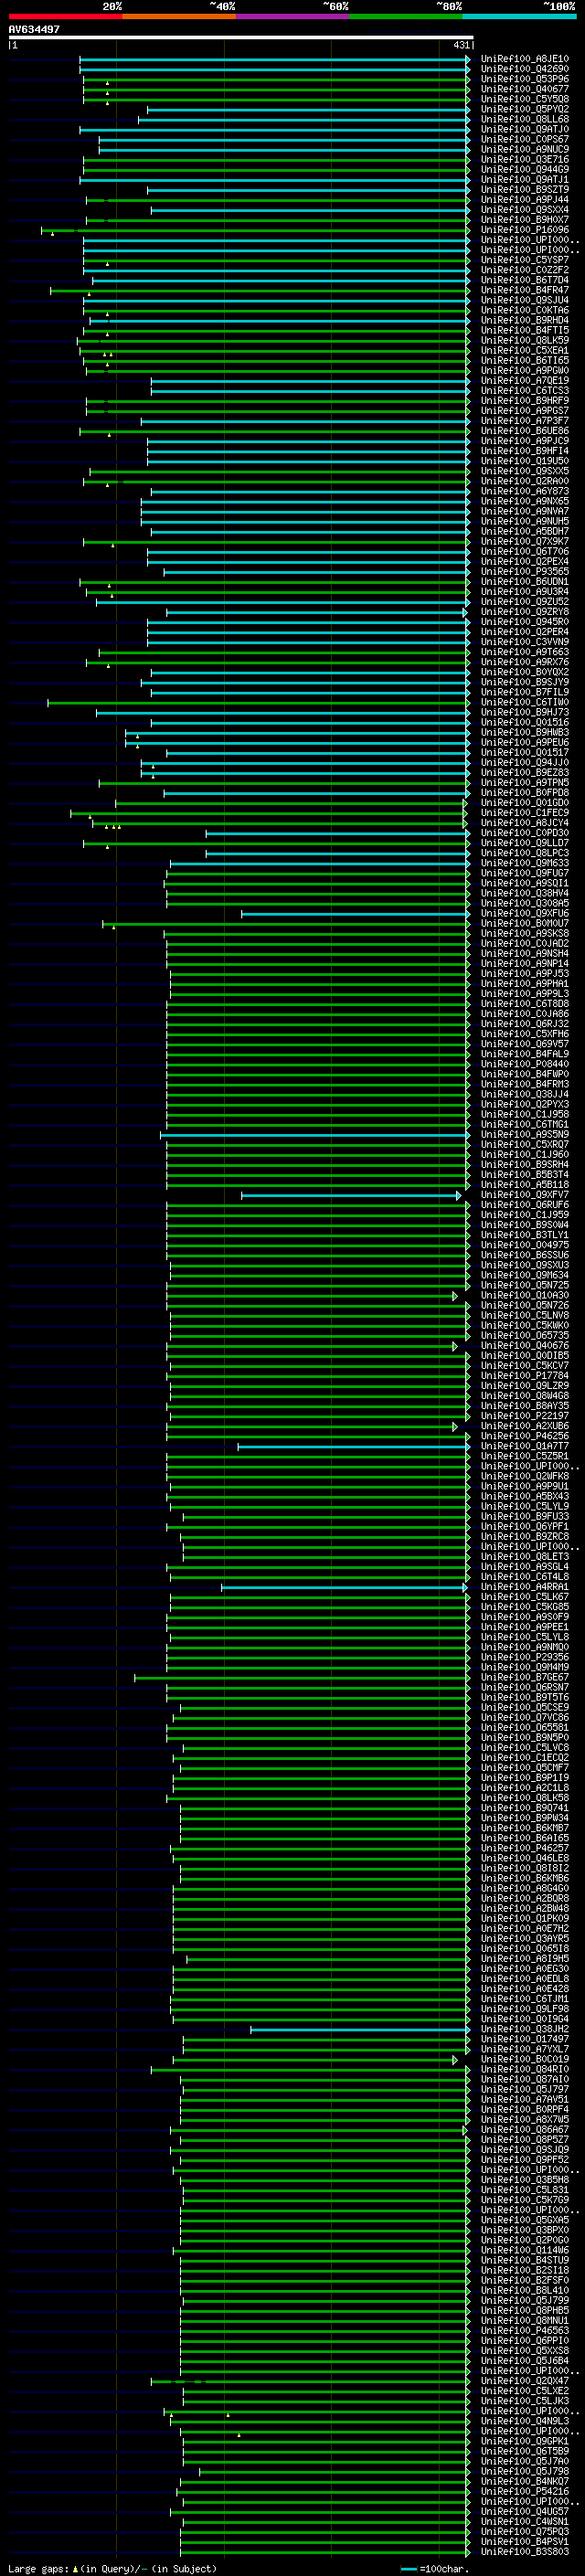The image size is (585, 2576).
Task: Open hit UniRef100_Q8LL68
Action: coord(525,119)
